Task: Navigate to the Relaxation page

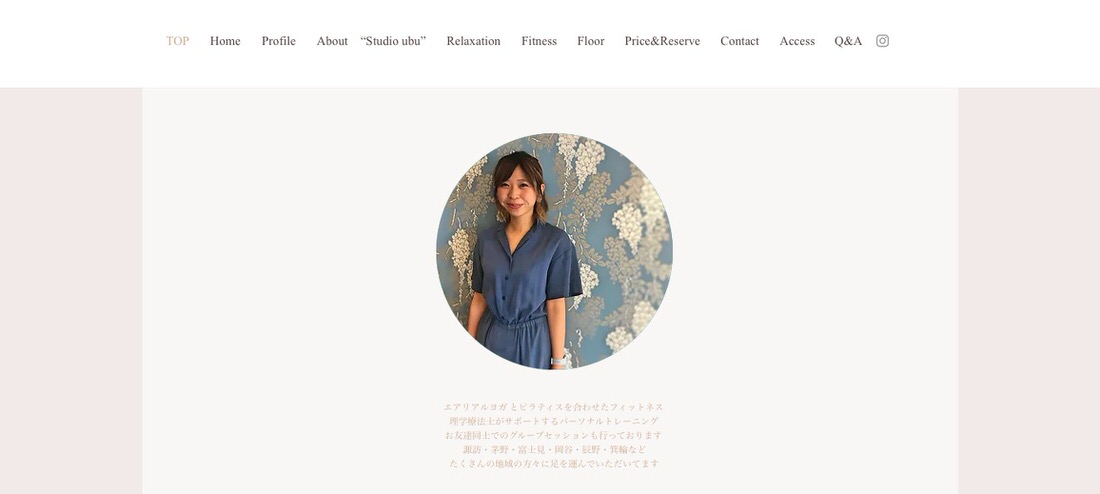Action: [x=474, y=41]
